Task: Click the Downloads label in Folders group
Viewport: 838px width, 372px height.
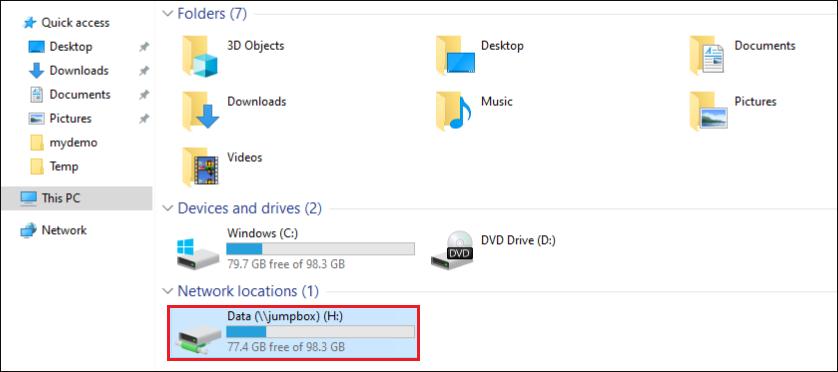Action: click(257, 102)
